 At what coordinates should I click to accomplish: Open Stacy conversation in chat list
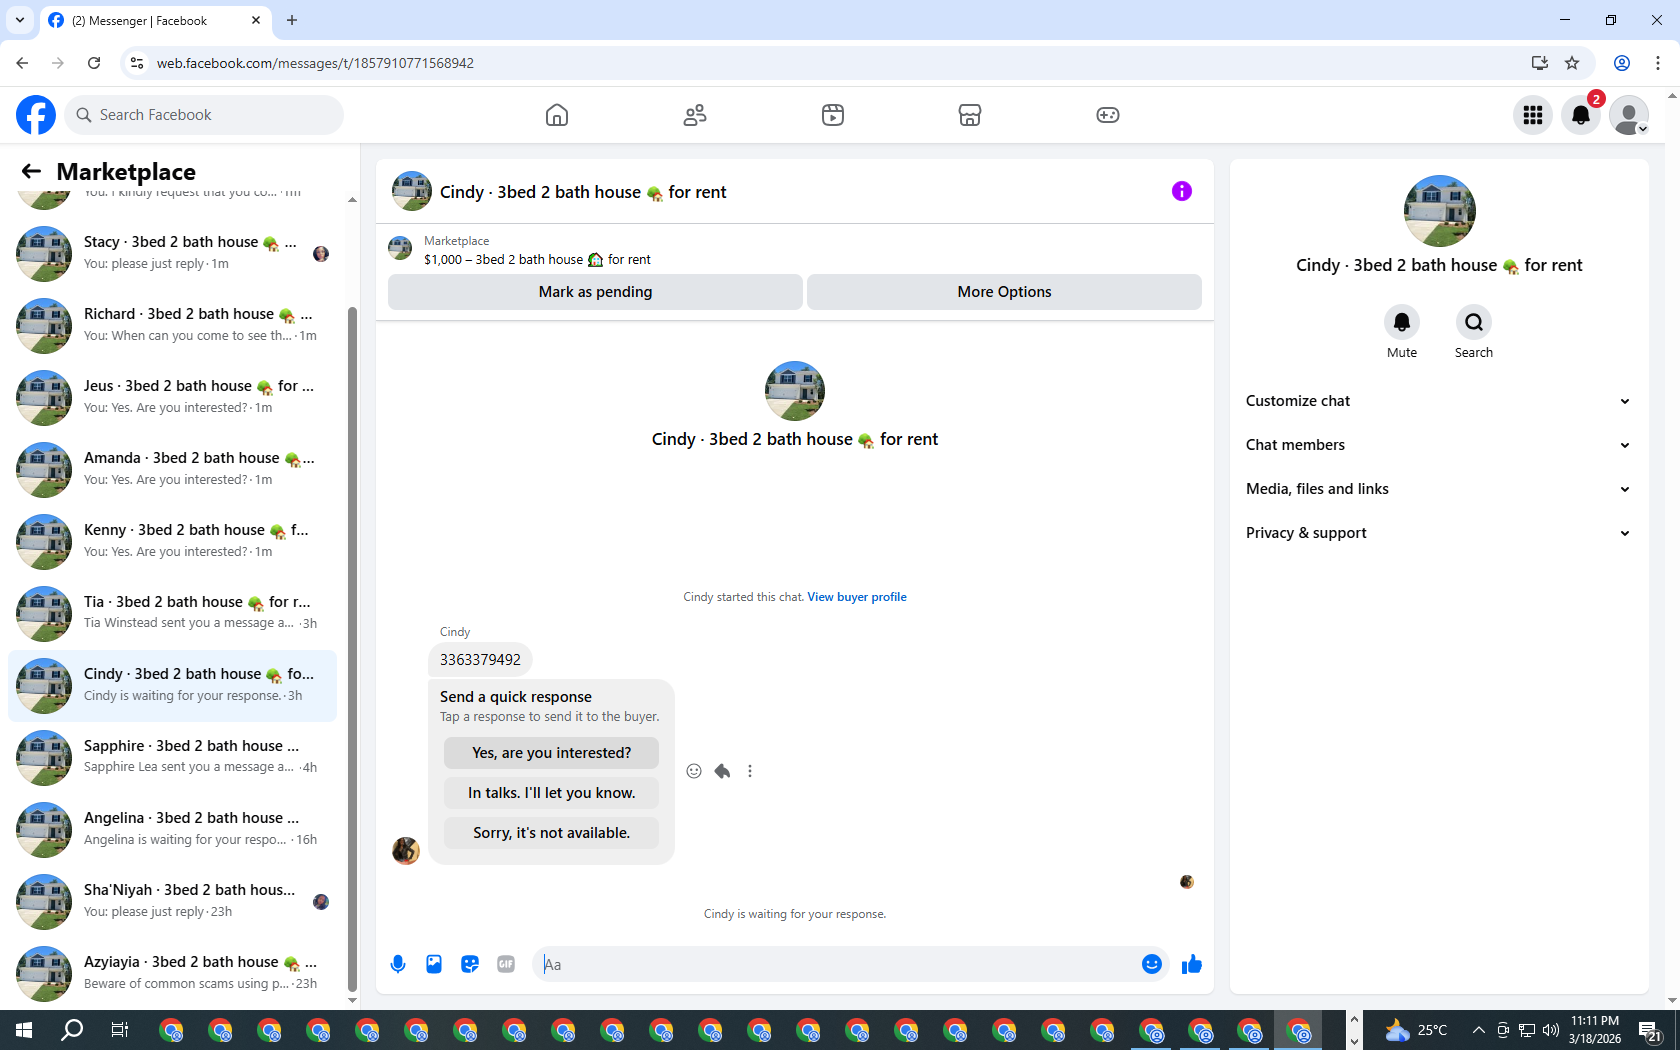173,254
